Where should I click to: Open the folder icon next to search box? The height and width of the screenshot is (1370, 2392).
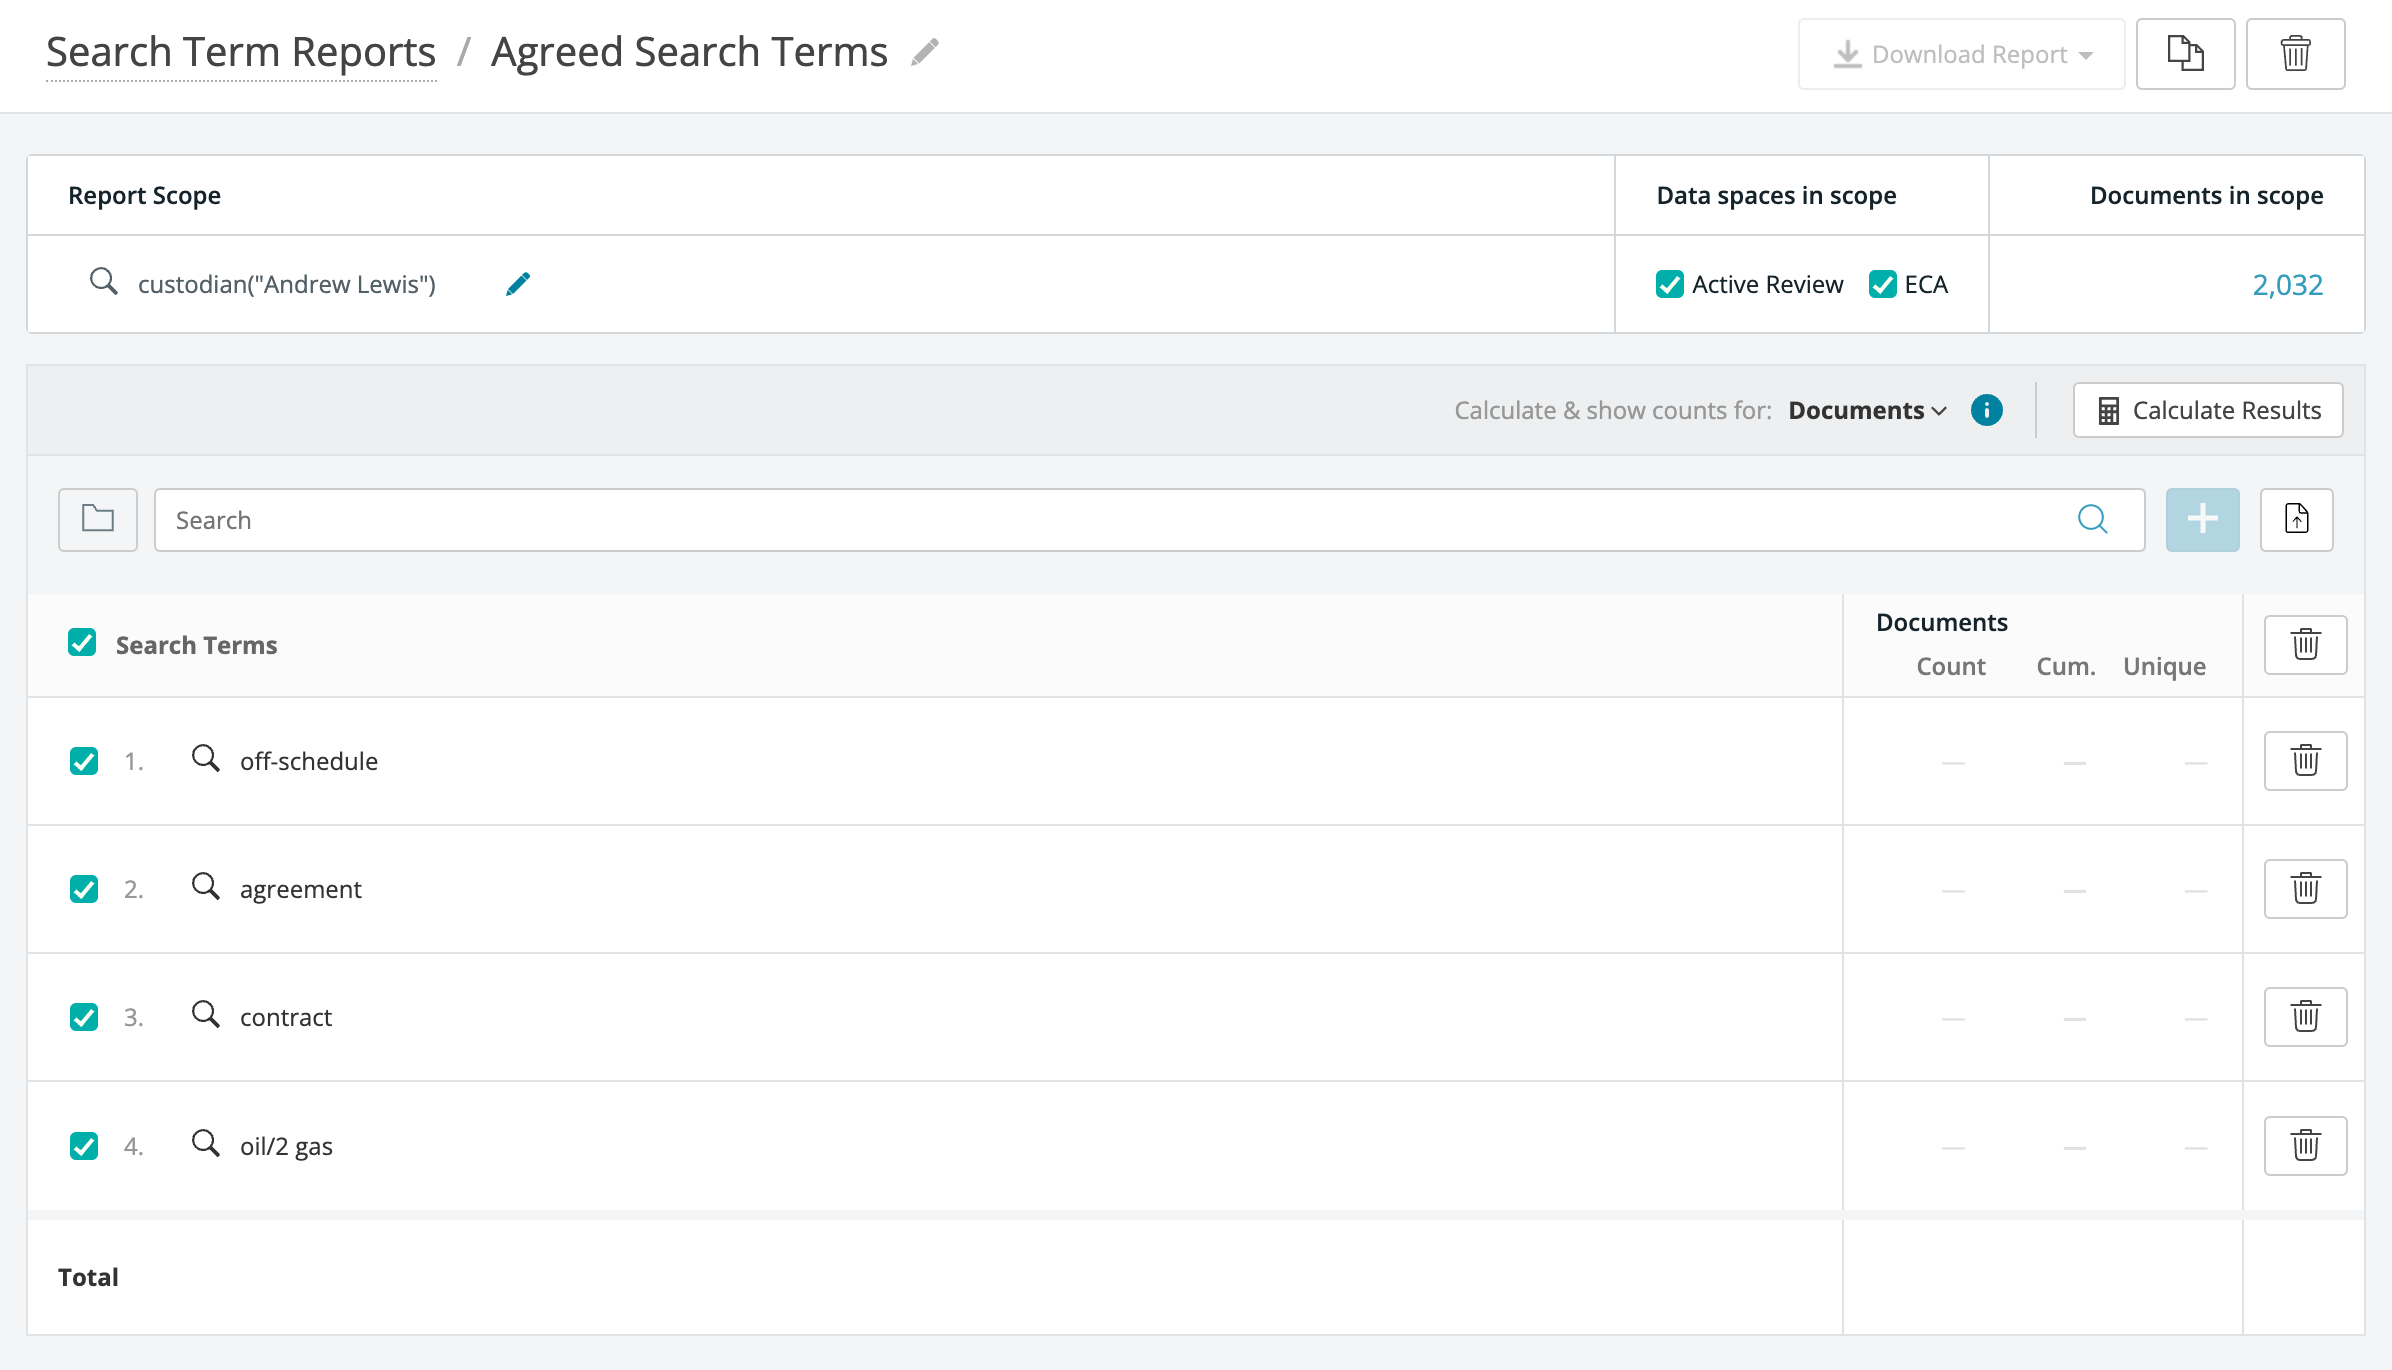(98, 519)
